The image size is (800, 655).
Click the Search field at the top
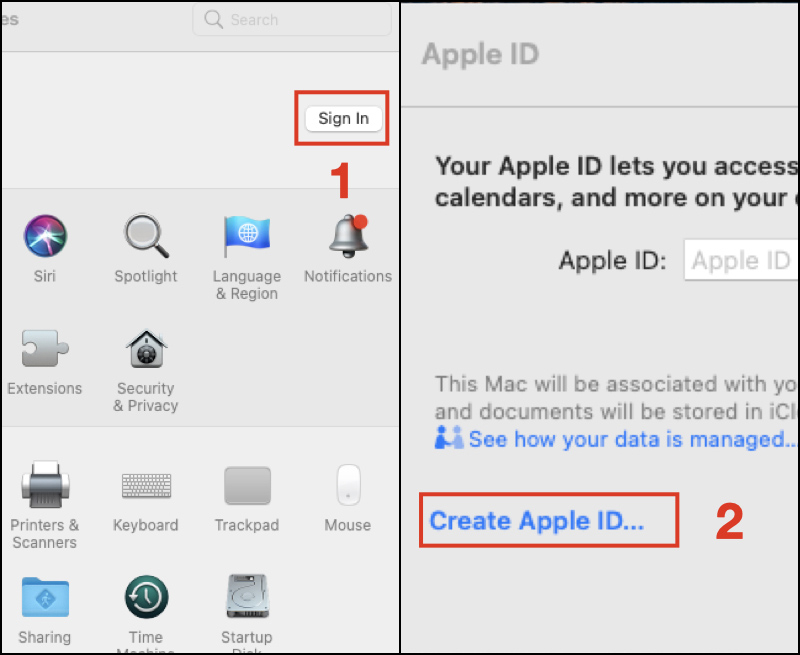click(x=290, y=19)
